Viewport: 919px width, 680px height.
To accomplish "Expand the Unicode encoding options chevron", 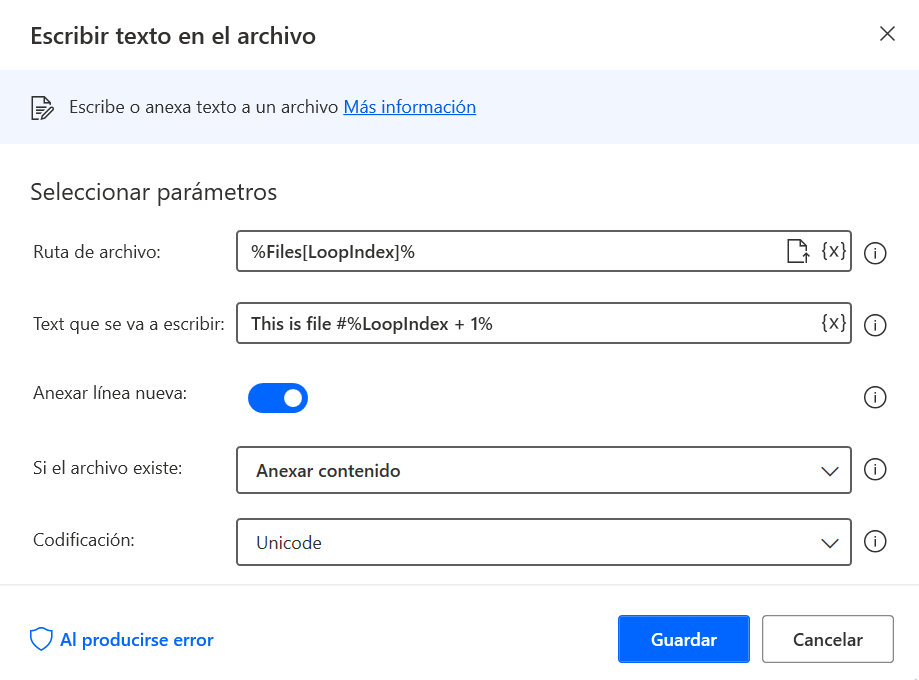I will (829, 542).
